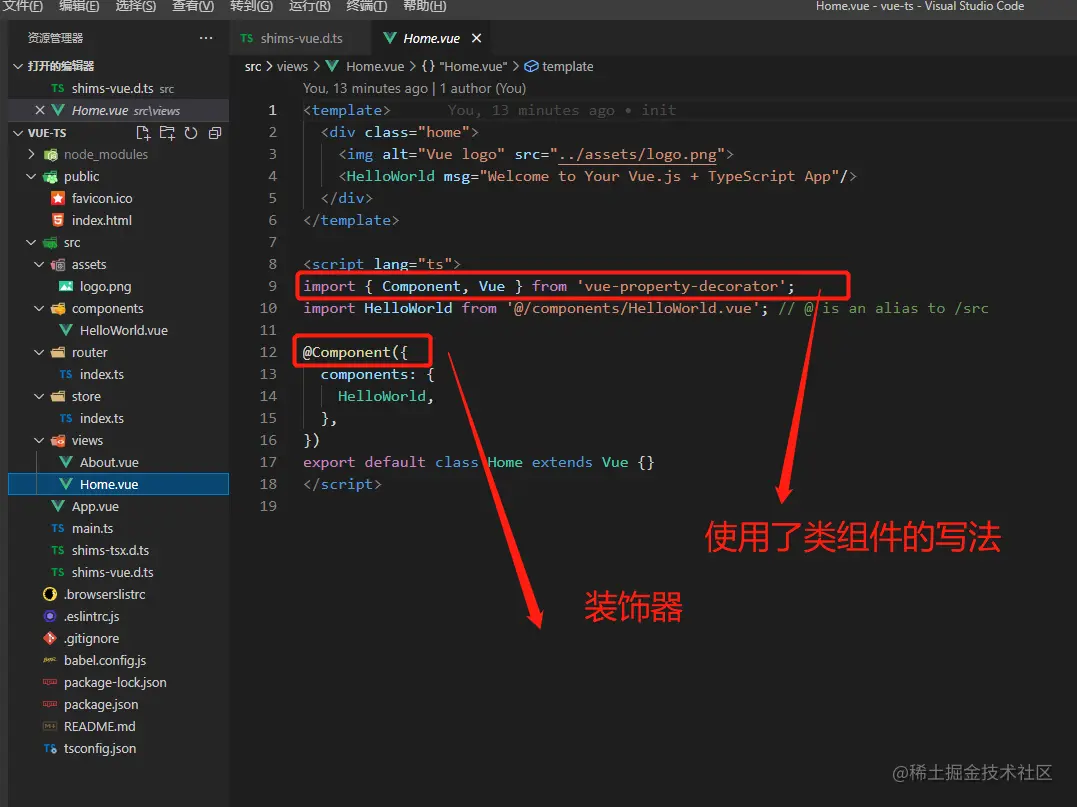This screenshot has width=1077, height=807.
Task: Click line number 12 in the gutter
Action: 268,352
